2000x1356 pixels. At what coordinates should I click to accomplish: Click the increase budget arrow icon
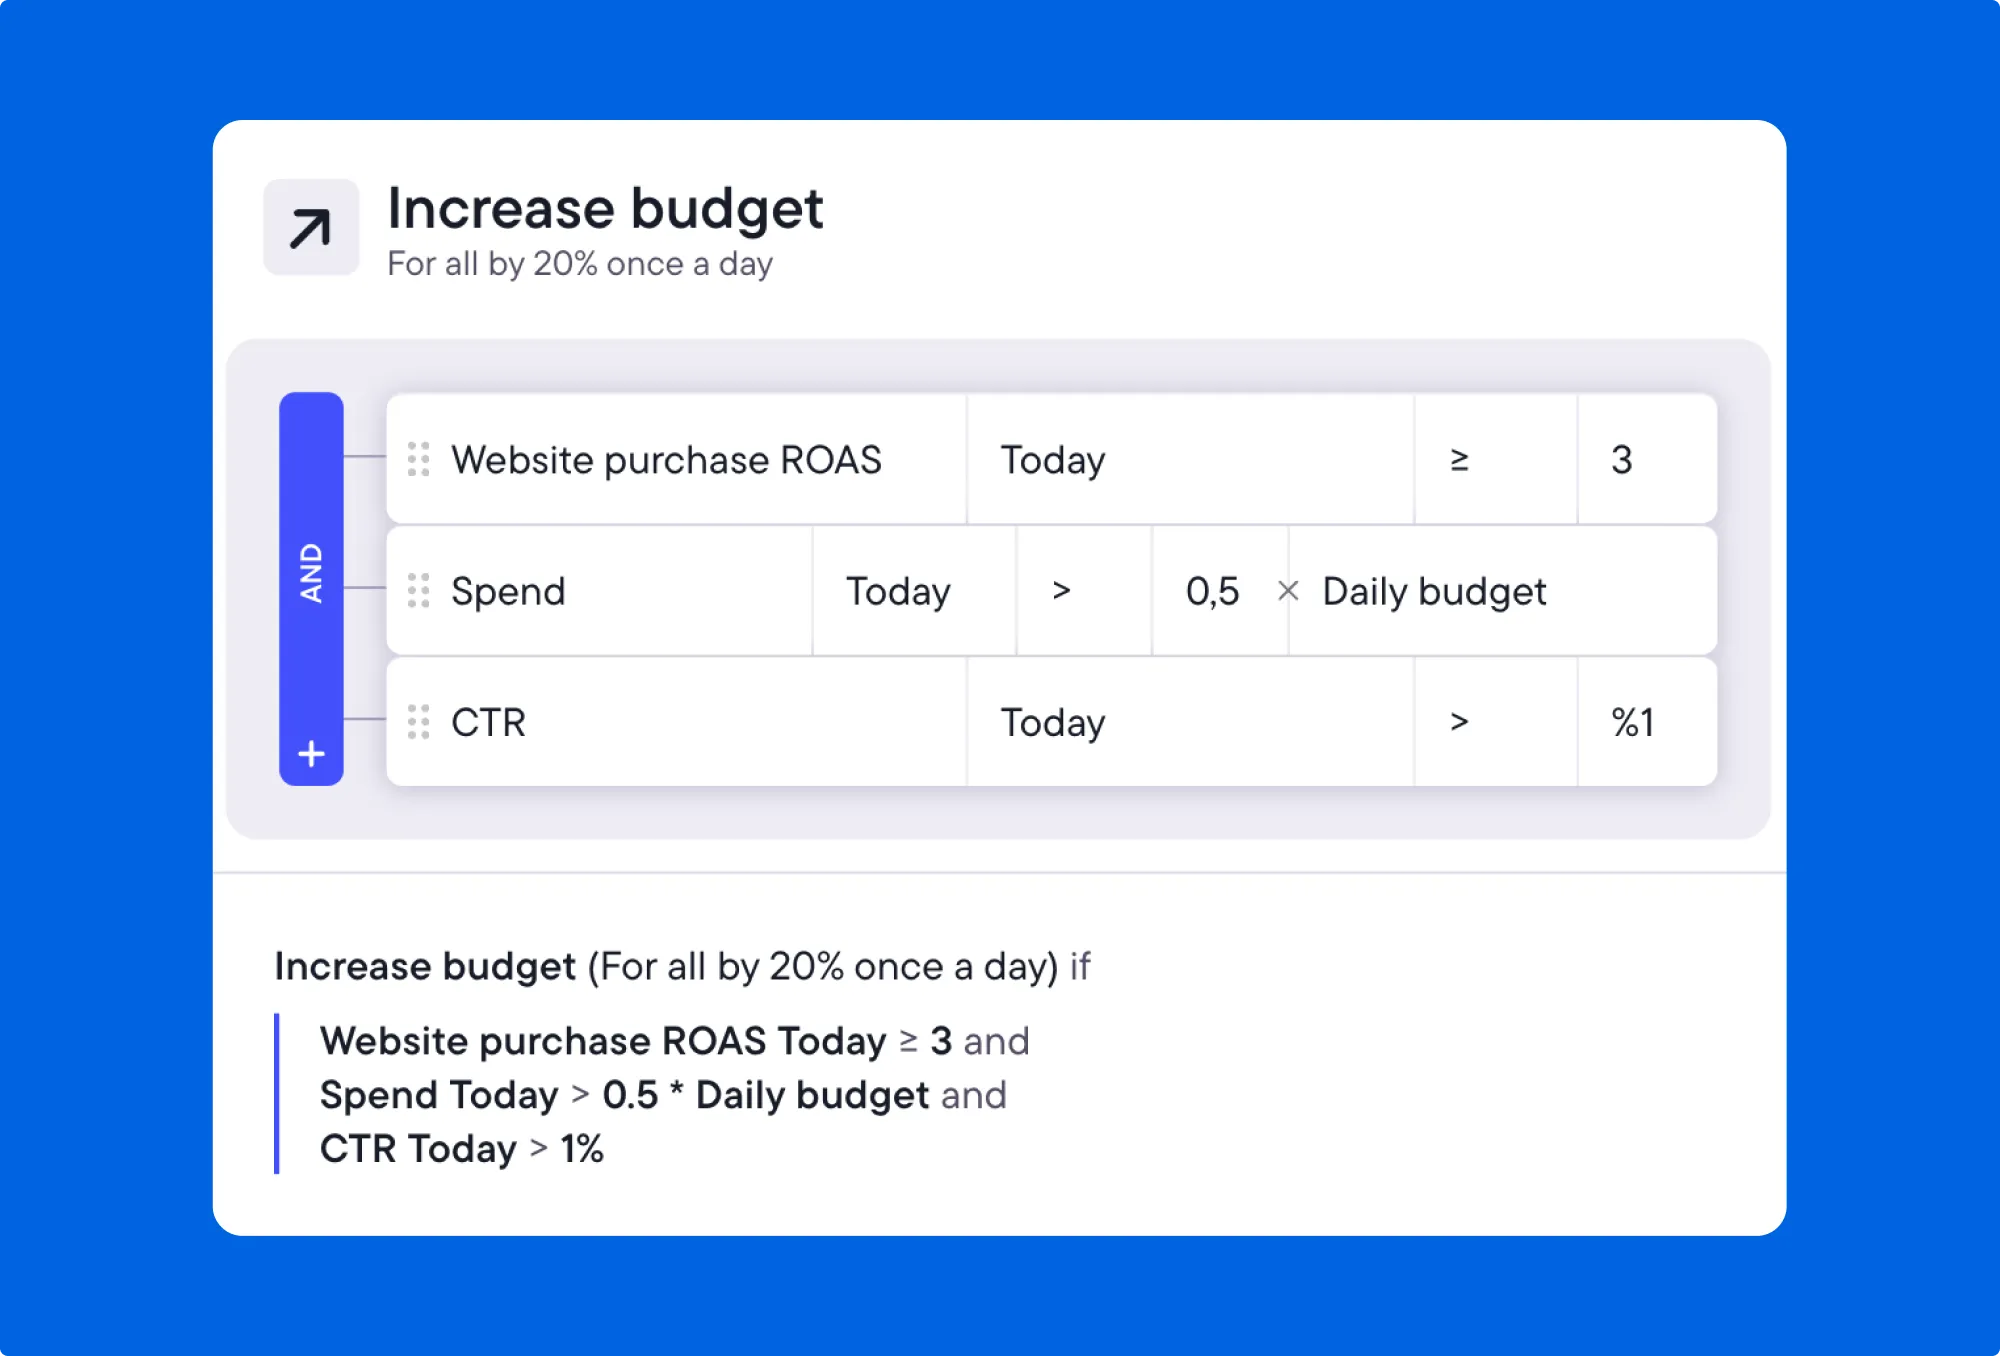click(310, 228)
